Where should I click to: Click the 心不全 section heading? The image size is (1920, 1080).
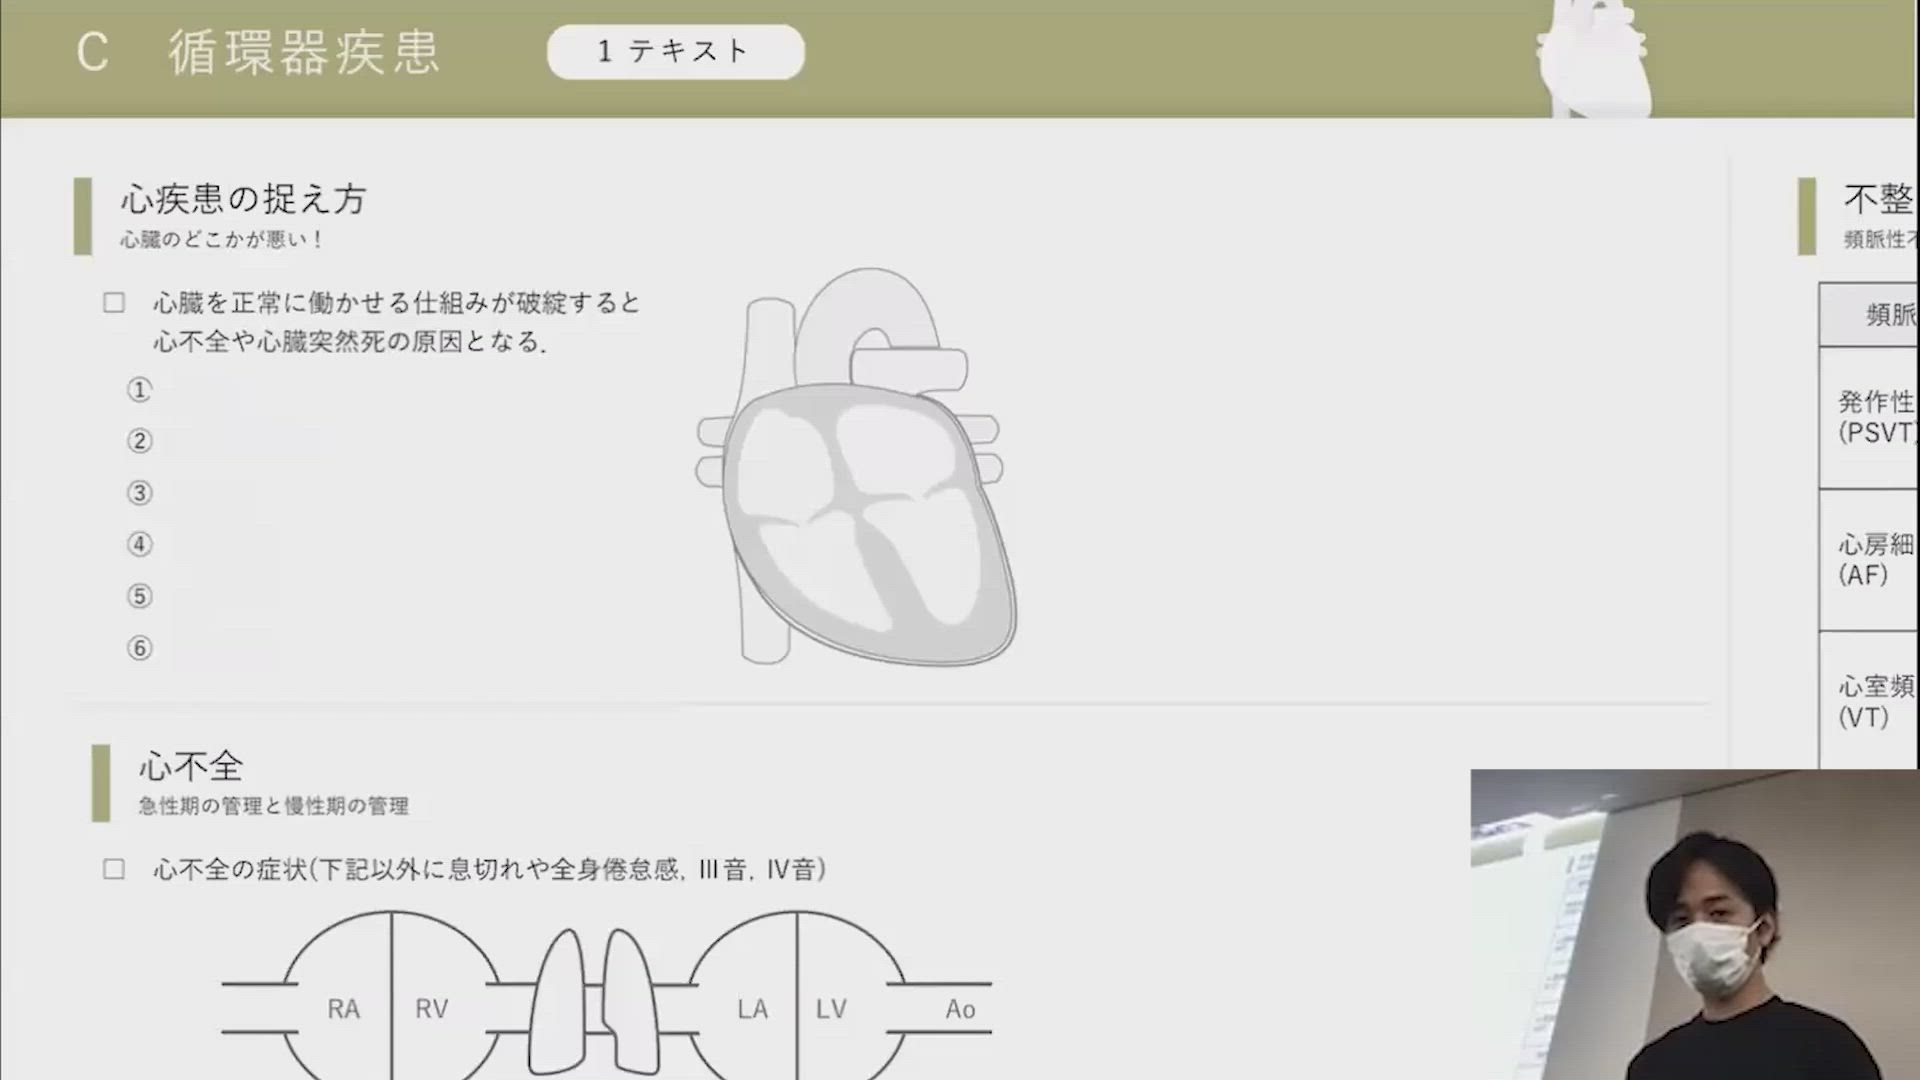pos(191,767)
